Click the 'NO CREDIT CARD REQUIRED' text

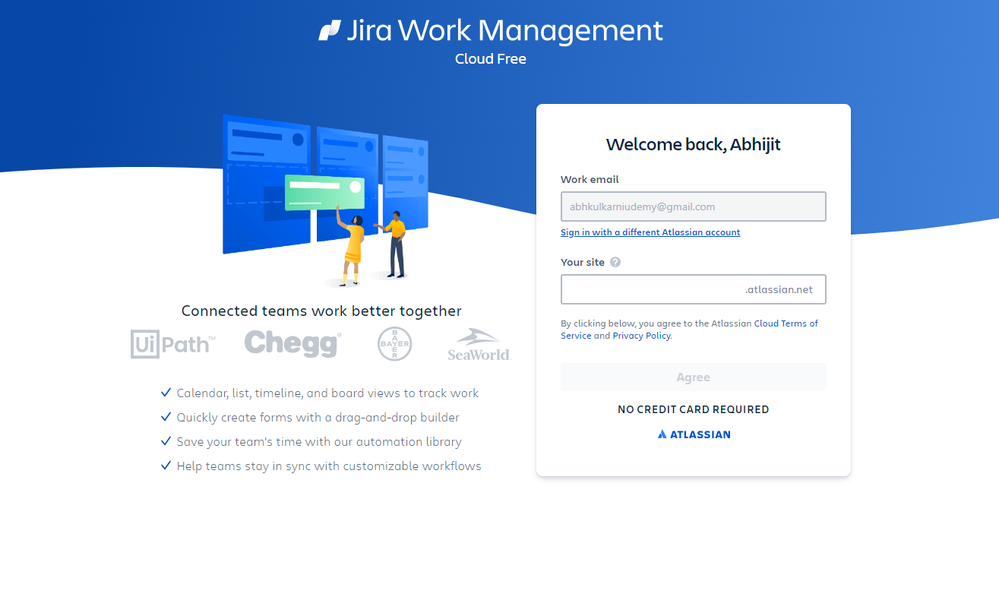pos(693,410)
